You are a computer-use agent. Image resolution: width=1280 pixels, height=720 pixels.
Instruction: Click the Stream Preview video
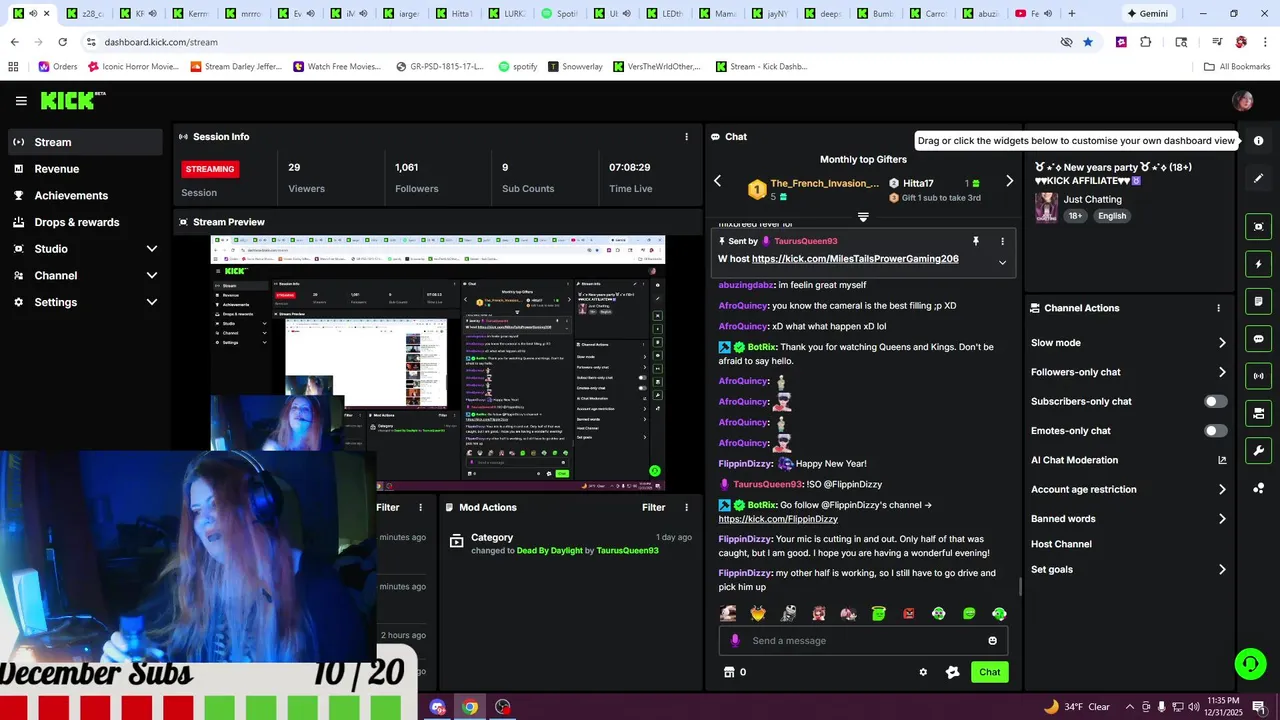point(438,364)
